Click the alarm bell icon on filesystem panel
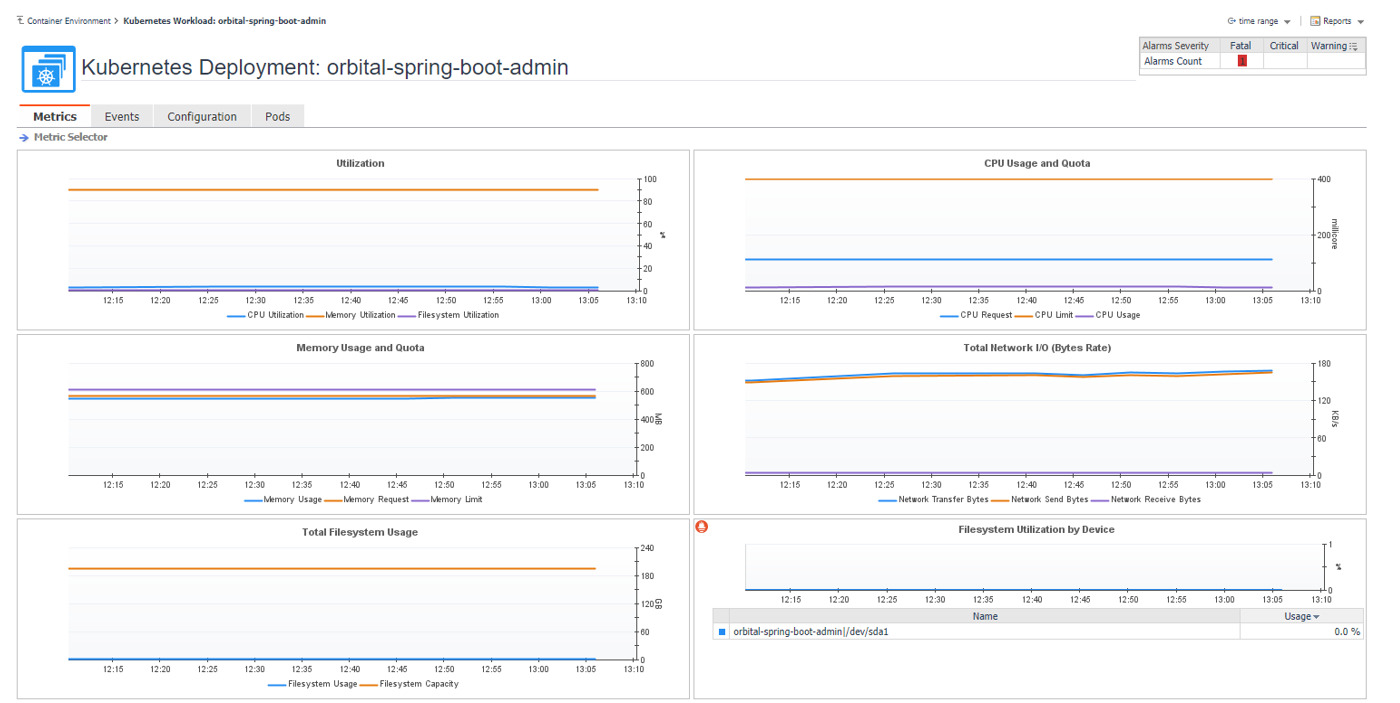Image resolution: width=1400 pixels, height=703 pixels. point(702,527)
